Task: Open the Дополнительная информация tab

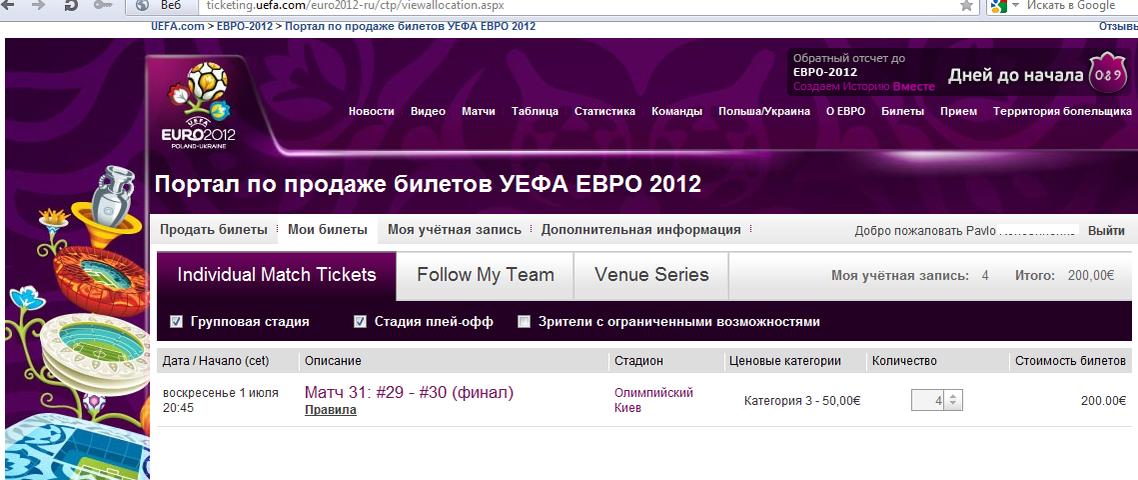Action: pyautogui.click(x=641, y=229)
